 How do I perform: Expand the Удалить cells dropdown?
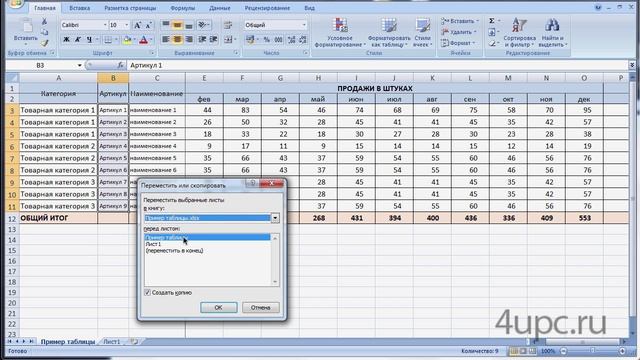coord(475,32)
